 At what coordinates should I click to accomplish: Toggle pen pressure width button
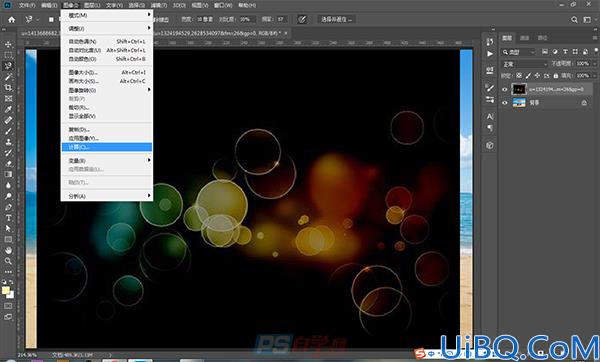tap(302, 19)
